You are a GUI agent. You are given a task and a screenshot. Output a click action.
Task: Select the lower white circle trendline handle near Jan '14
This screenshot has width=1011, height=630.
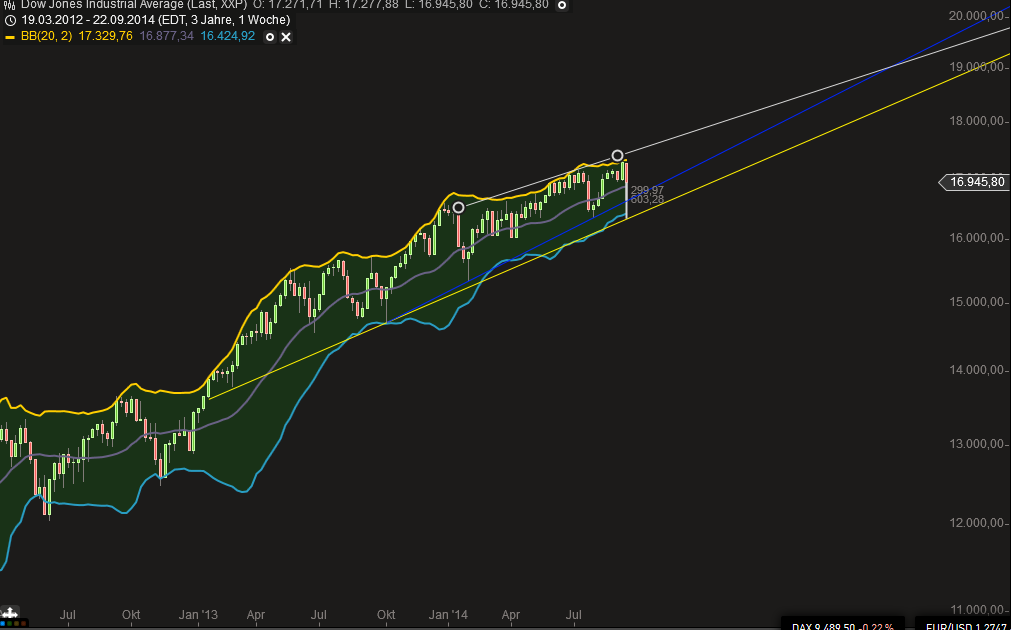pos(458,208)
